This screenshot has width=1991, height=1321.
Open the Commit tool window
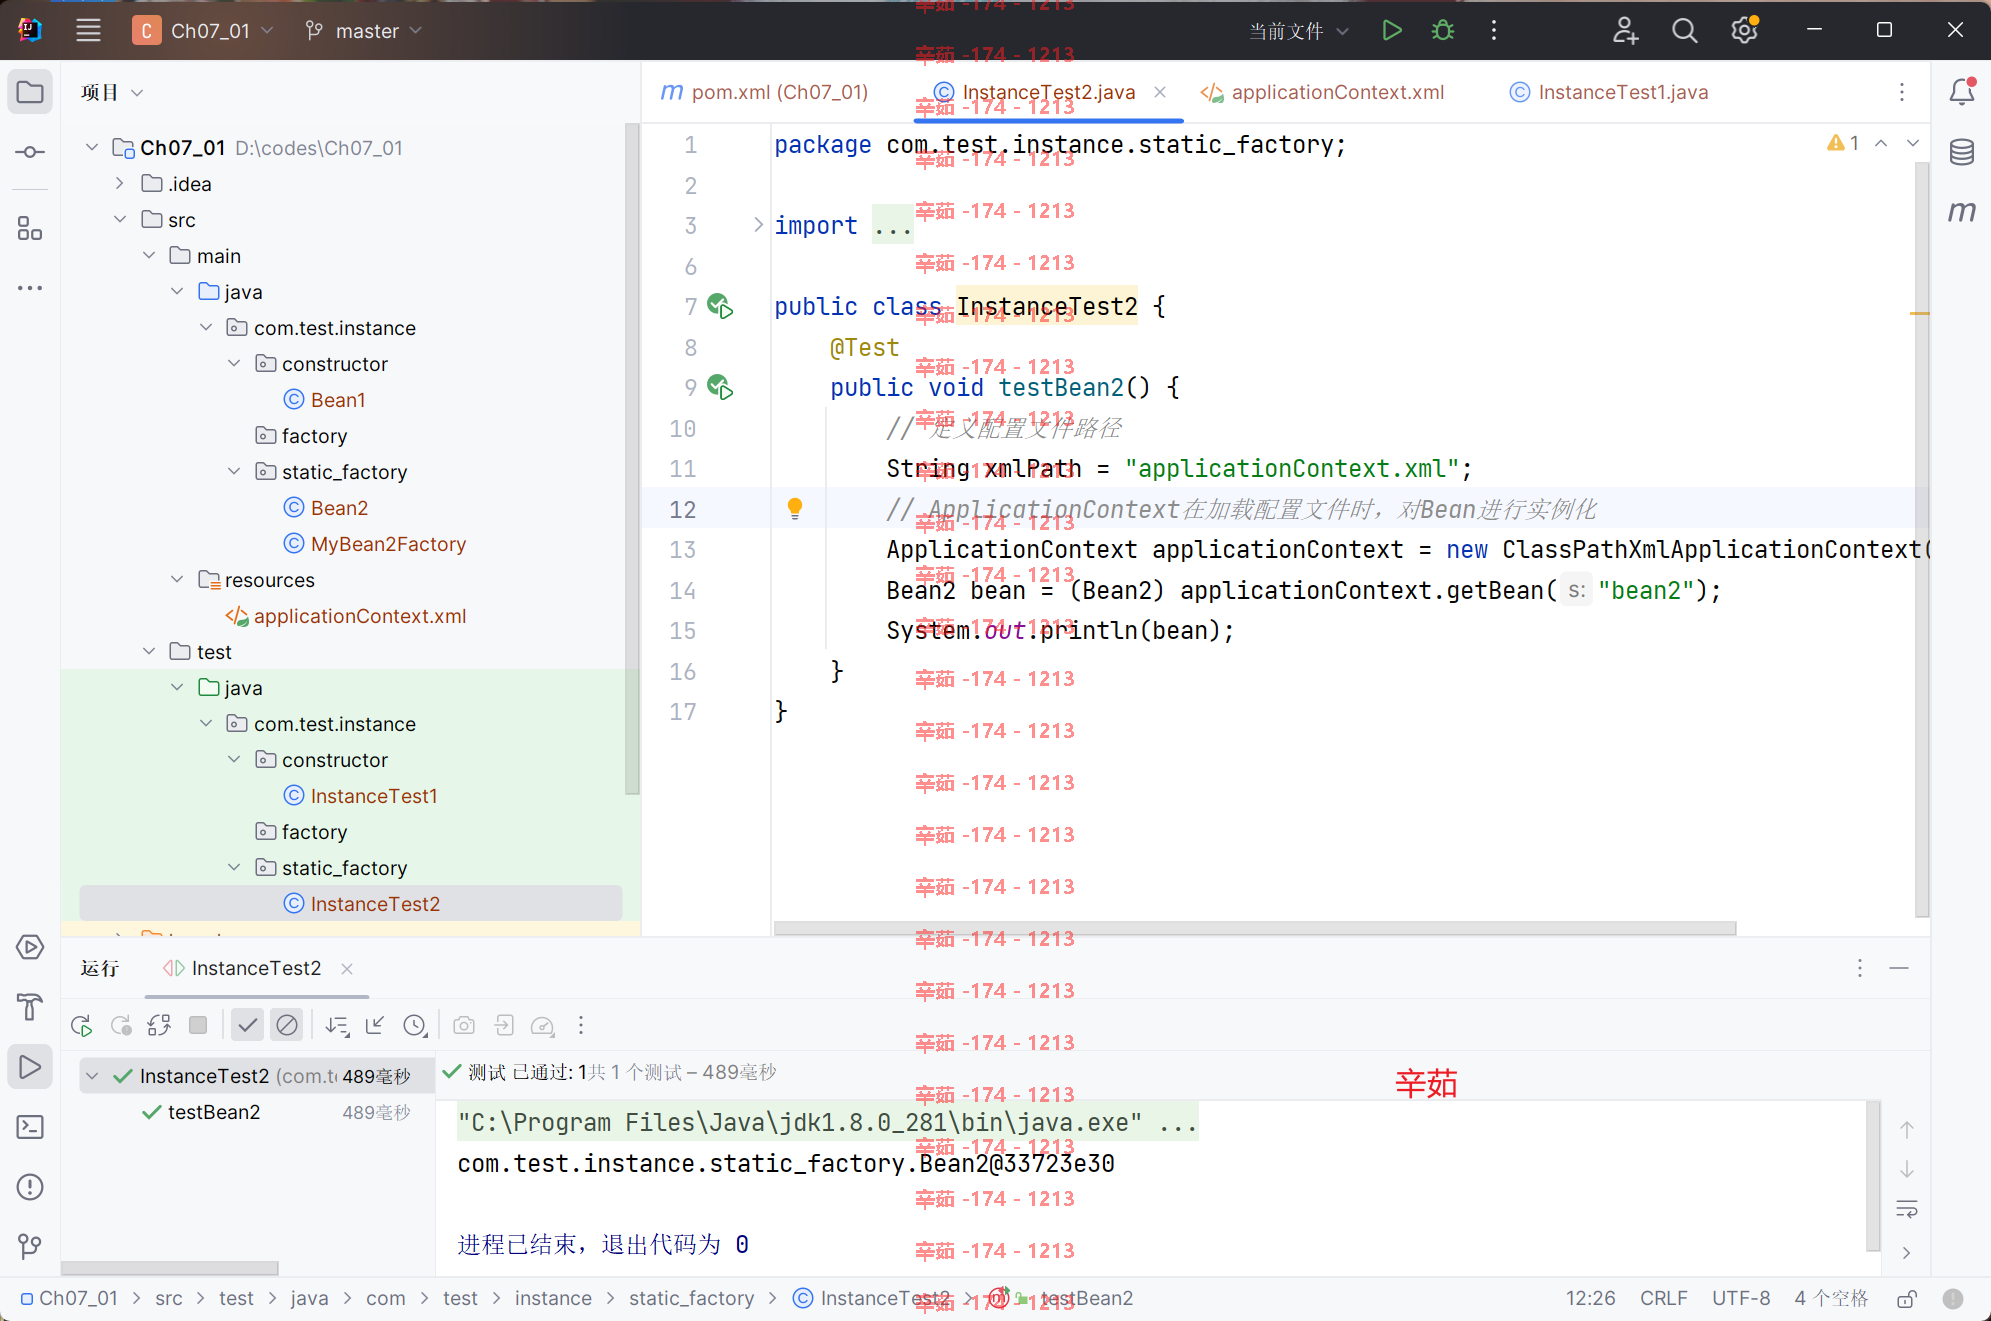[x=30, y=152]
